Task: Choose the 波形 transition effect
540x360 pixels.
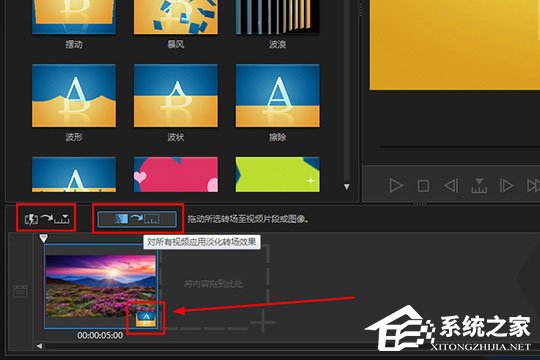Action: [74, 95]
